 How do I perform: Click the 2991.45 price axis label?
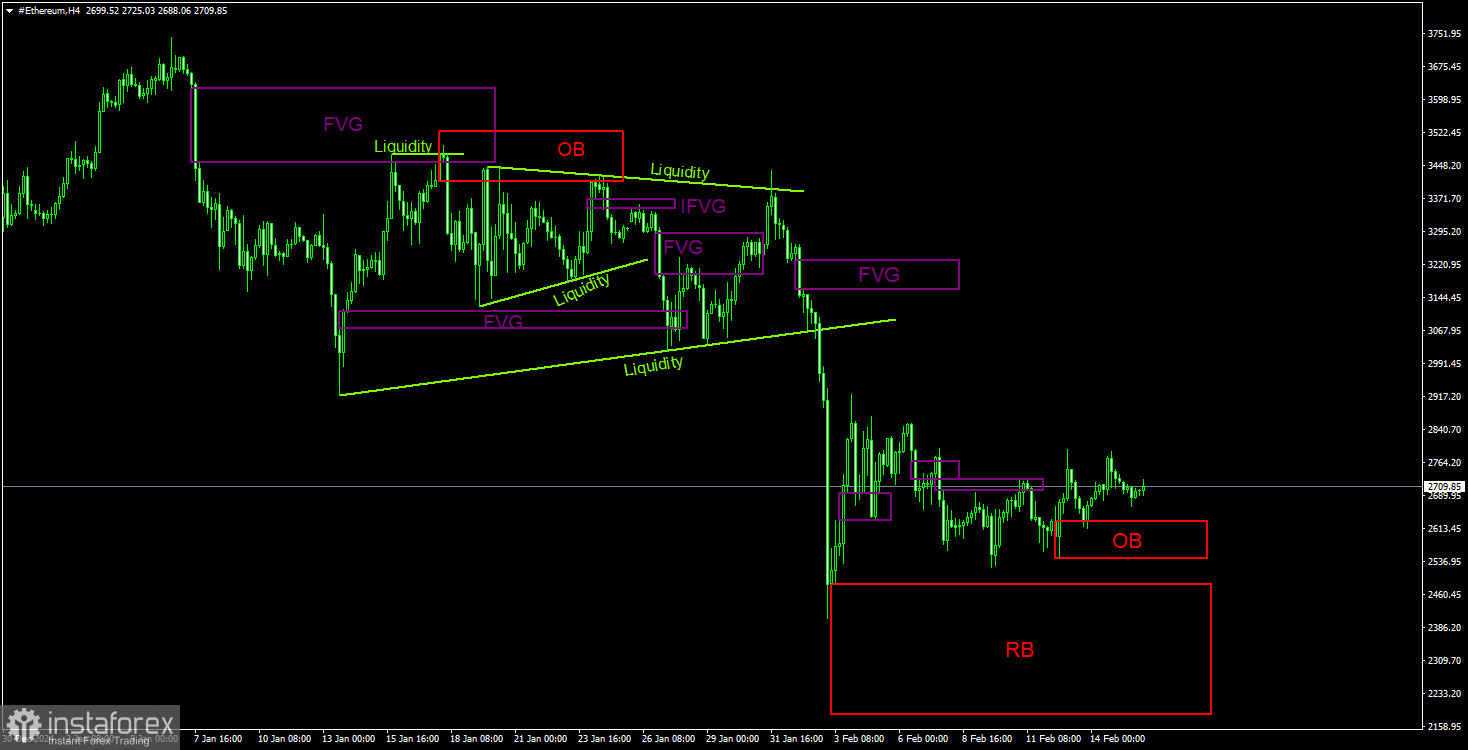click(1445, 364)
